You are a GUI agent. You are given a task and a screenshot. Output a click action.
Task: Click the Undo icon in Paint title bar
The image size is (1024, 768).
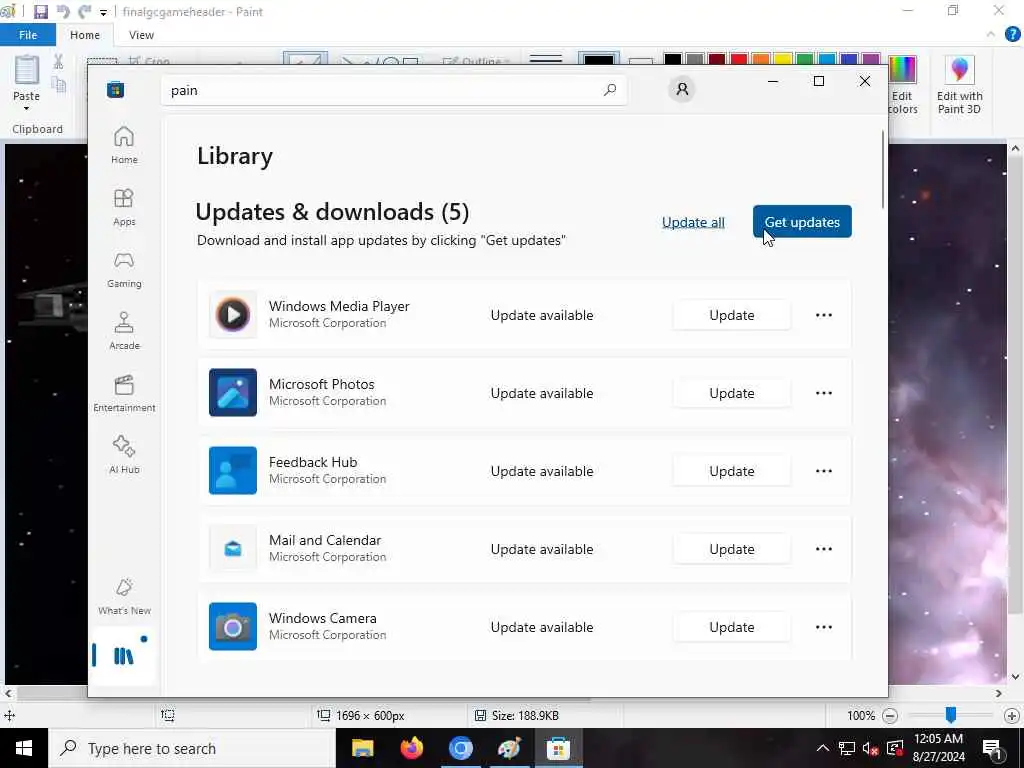[63, 12]
